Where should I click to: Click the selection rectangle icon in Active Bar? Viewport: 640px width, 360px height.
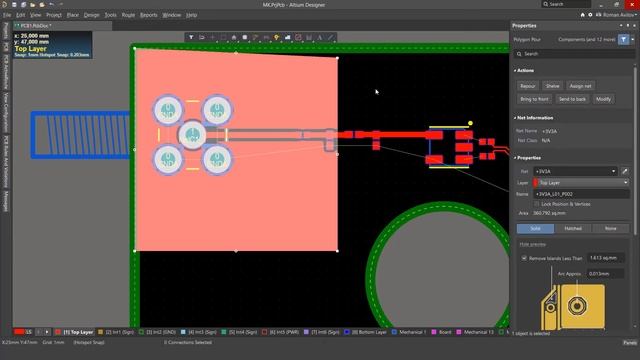(223, 37)
